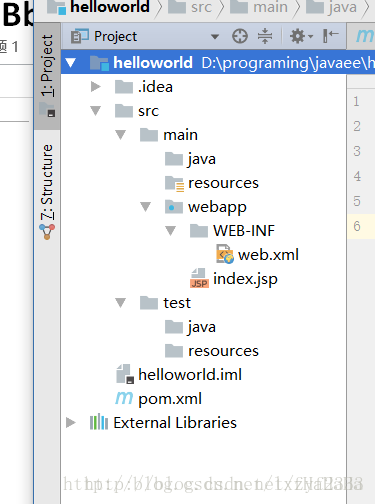
Task: Toggle the Z: Structure side tab
Action: coord(47,182)
